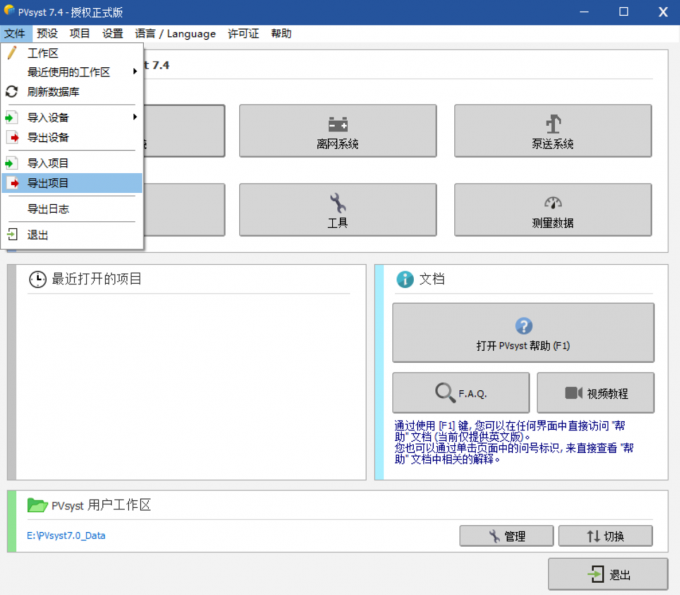This screenshot has width=680, height=595.
Task: Click the PVsyst app icon in title bar
Action: 9,10
